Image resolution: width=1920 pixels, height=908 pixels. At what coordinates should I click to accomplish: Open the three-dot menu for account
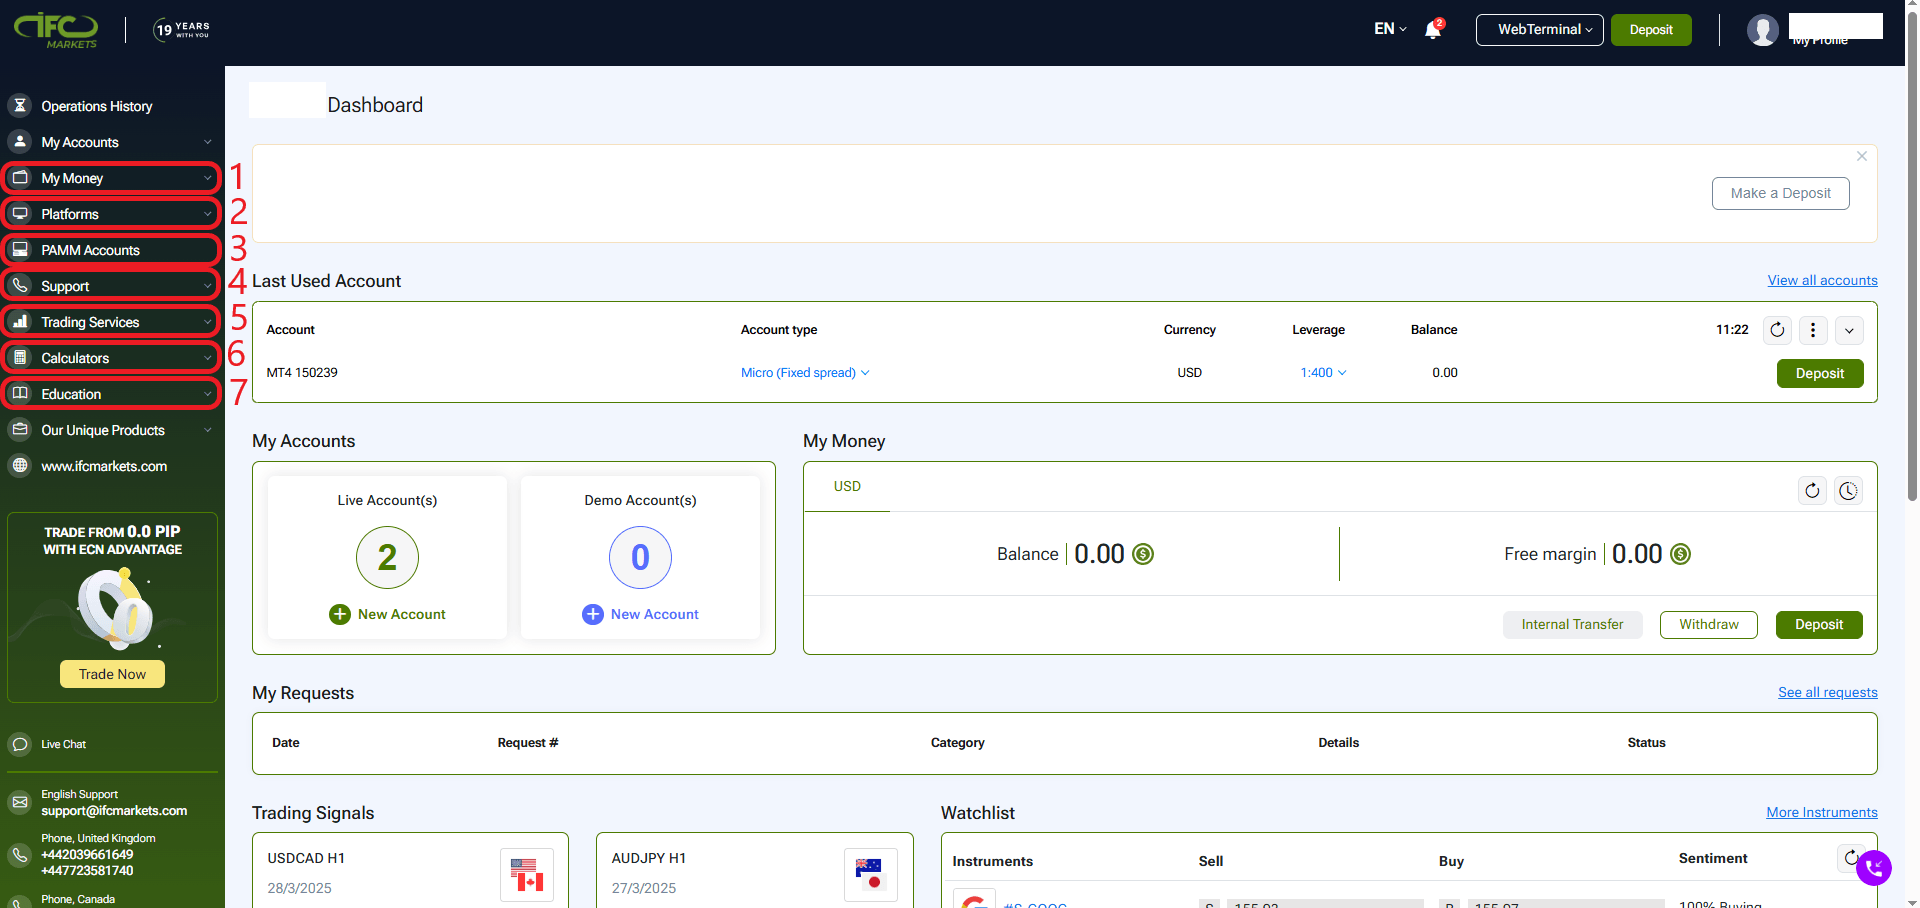pyautogui.click(x=1813, y=330)
